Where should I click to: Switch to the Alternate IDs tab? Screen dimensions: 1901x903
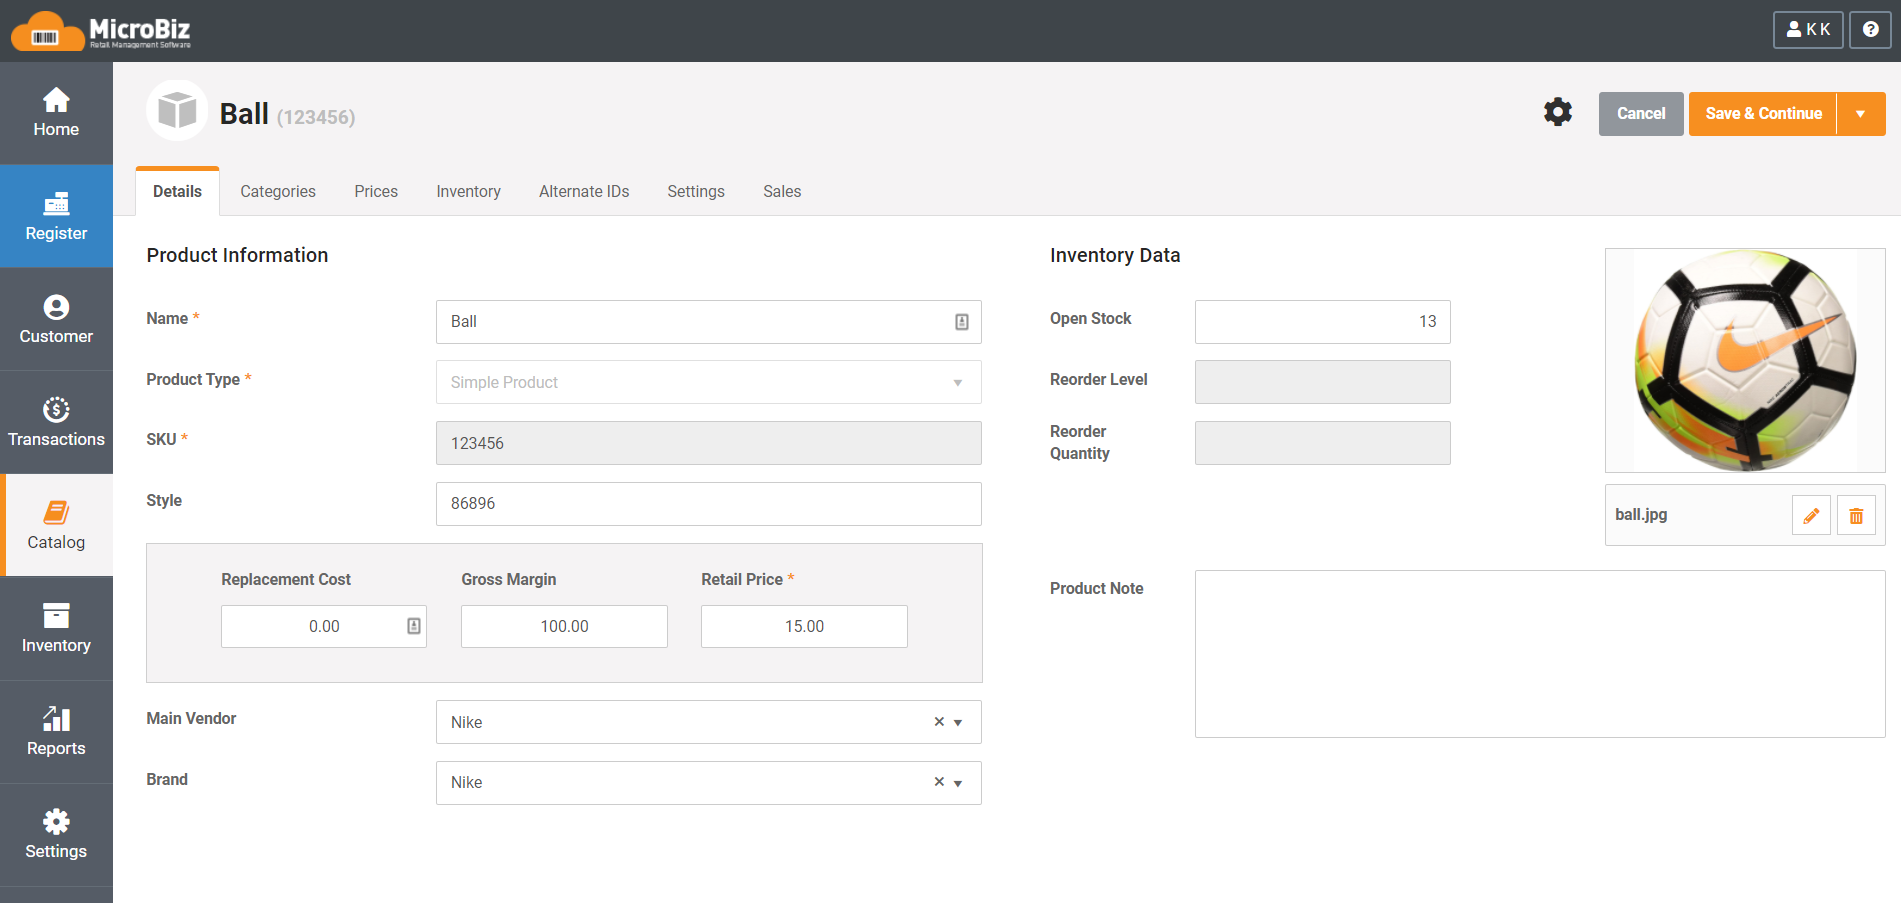[x=584, y=191]
